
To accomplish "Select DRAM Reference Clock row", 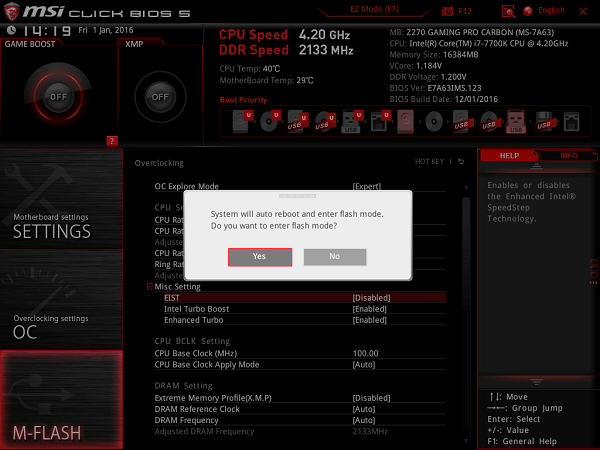I will click(x=300, y=409).
